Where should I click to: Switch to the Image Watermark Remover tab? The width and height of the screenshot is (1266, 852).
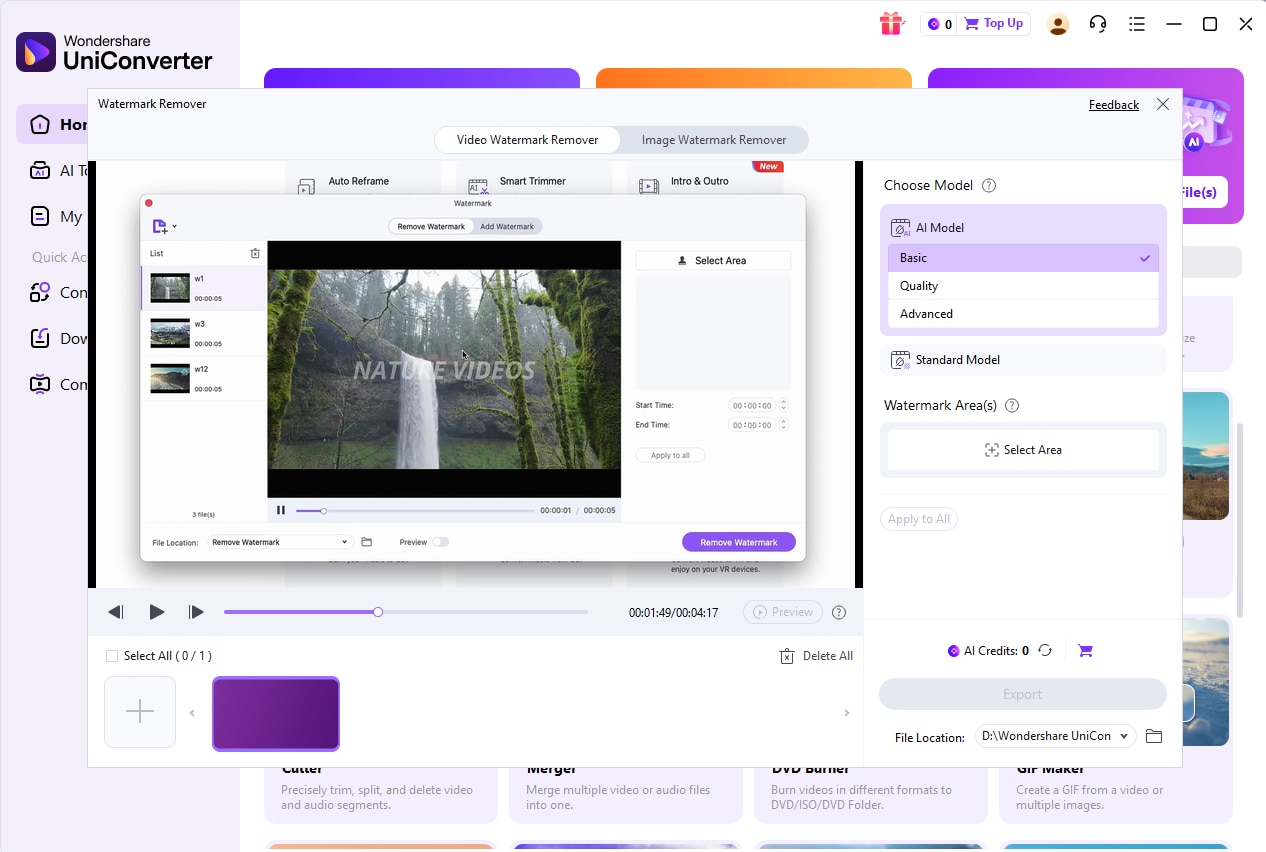714,140
